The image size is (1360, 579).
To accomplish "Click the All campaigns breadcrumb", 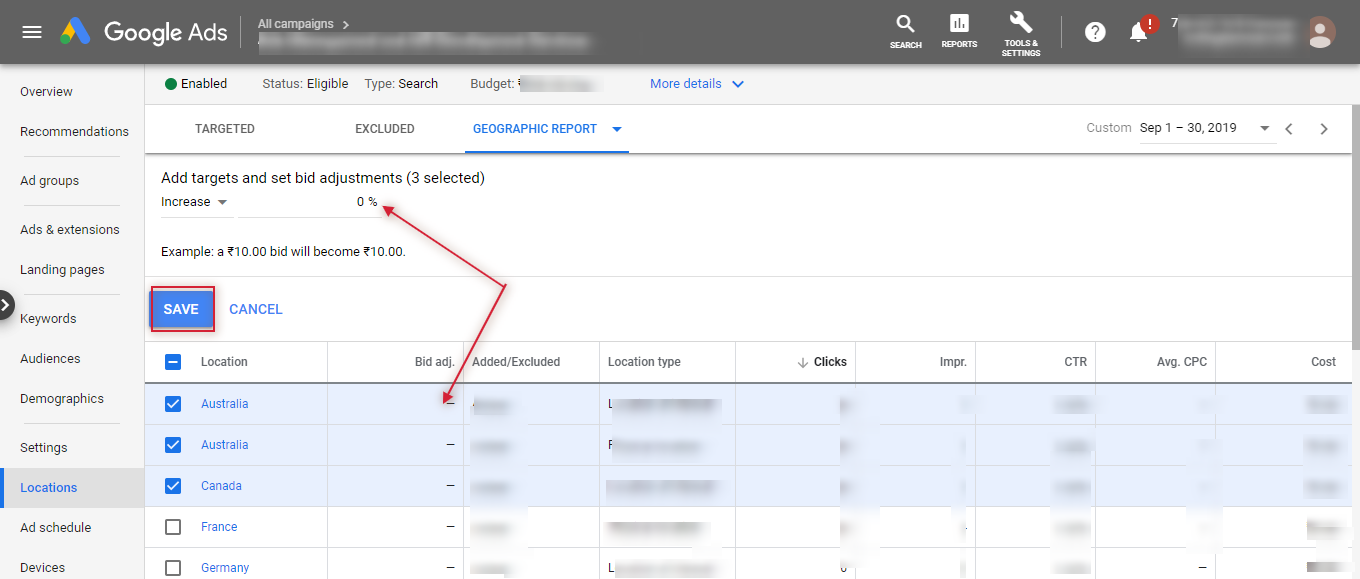I will [x=296, y=24].
